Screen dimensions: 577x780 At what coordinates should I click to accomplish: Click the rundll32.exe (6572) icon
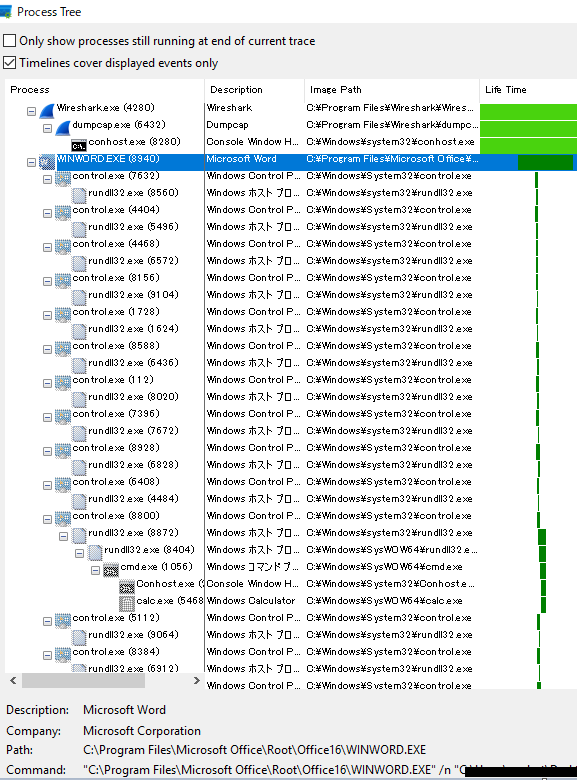coord(79,264)
